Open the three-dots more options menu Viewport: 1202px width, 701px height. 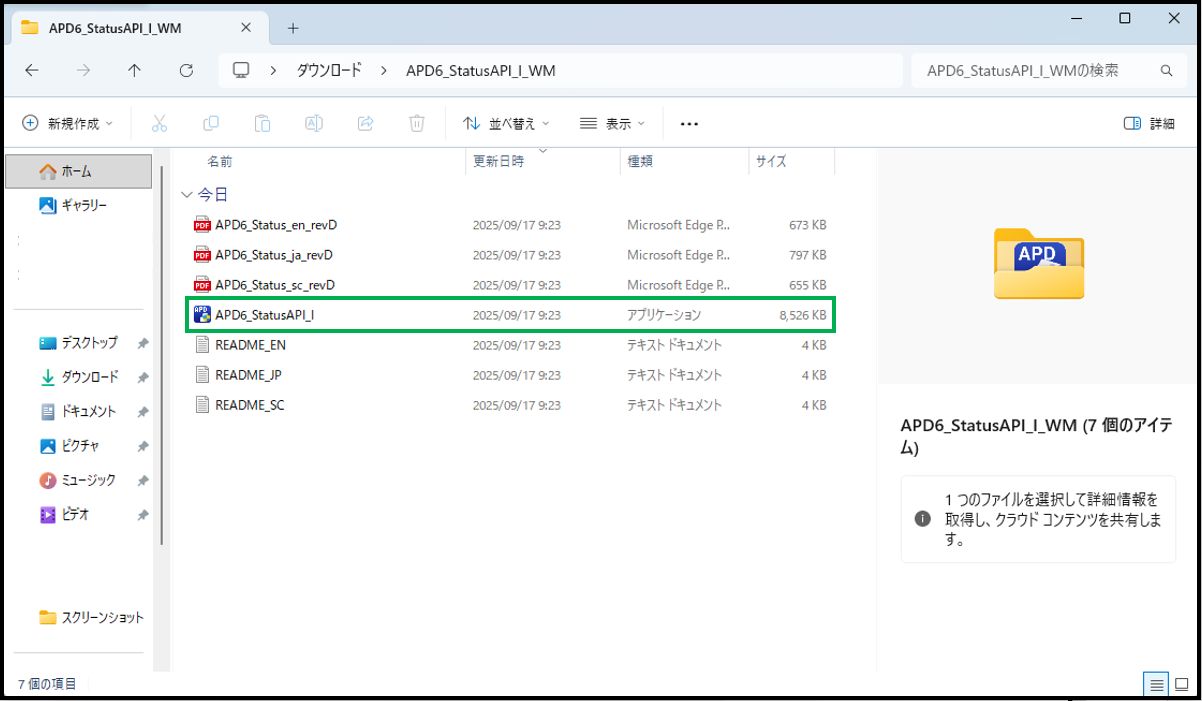(689, 123)
